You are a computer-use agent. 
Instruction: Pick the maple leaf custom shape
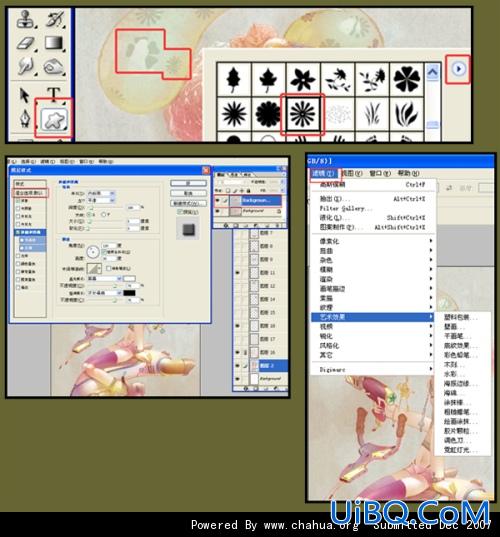click(268, 80)
